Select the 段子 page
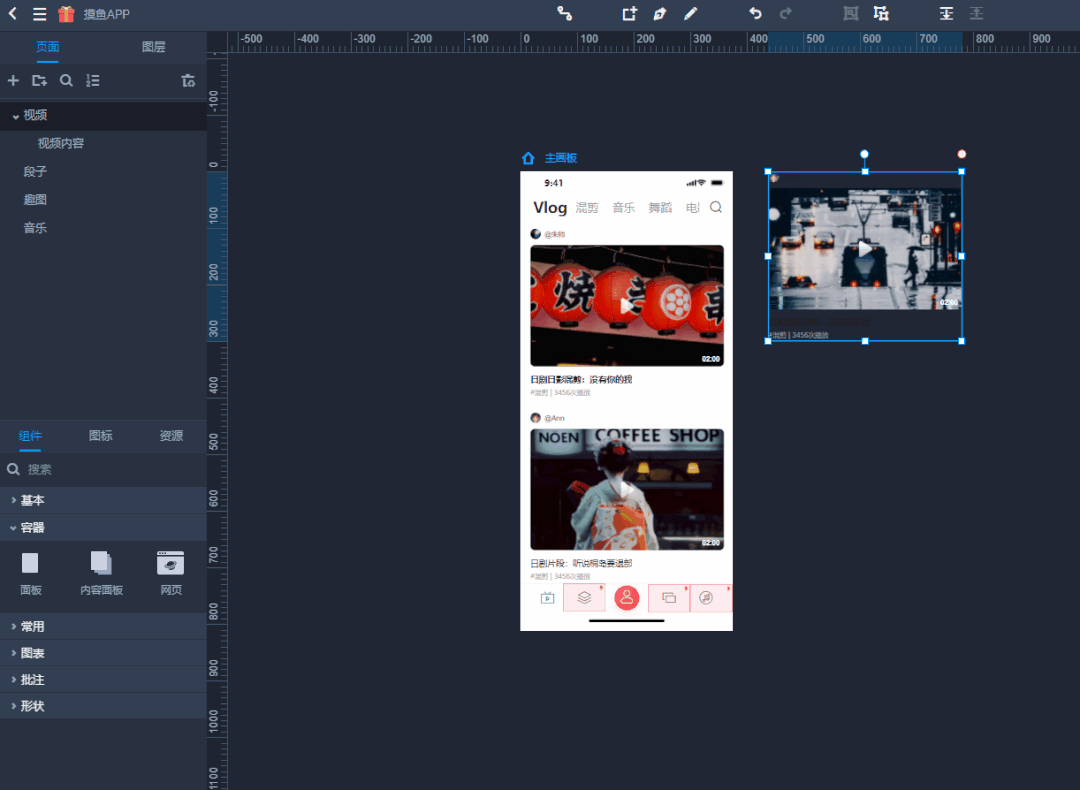The image size is (1080, 790). click(35, 171)
